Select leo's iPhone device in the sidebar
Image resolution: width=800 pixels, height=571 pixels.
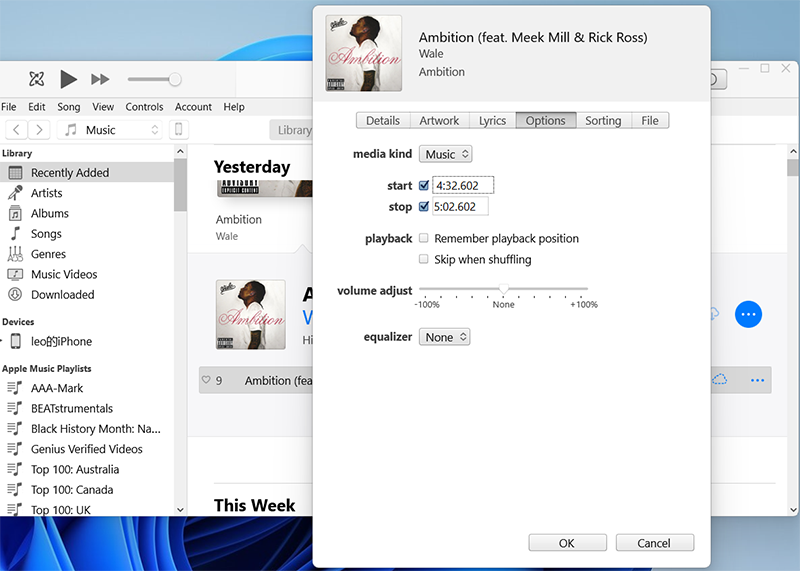[x=62, y=342]
